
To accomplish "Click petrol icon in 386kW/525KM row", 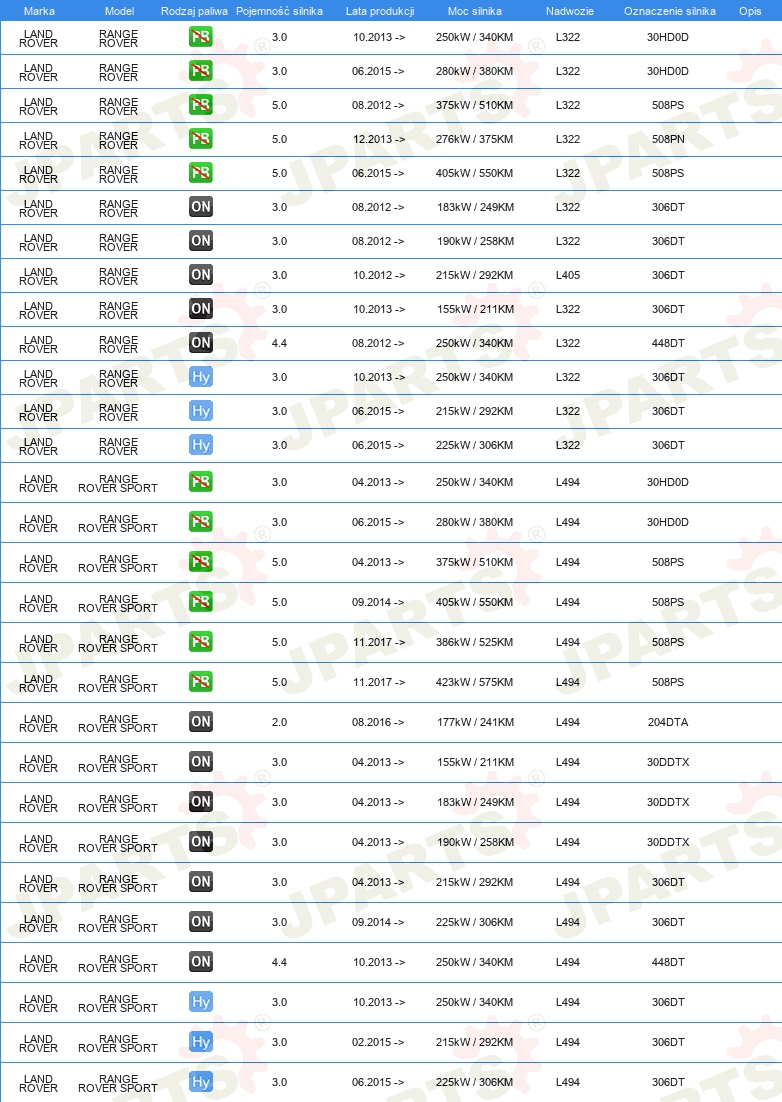I will (x=201, y=642).
